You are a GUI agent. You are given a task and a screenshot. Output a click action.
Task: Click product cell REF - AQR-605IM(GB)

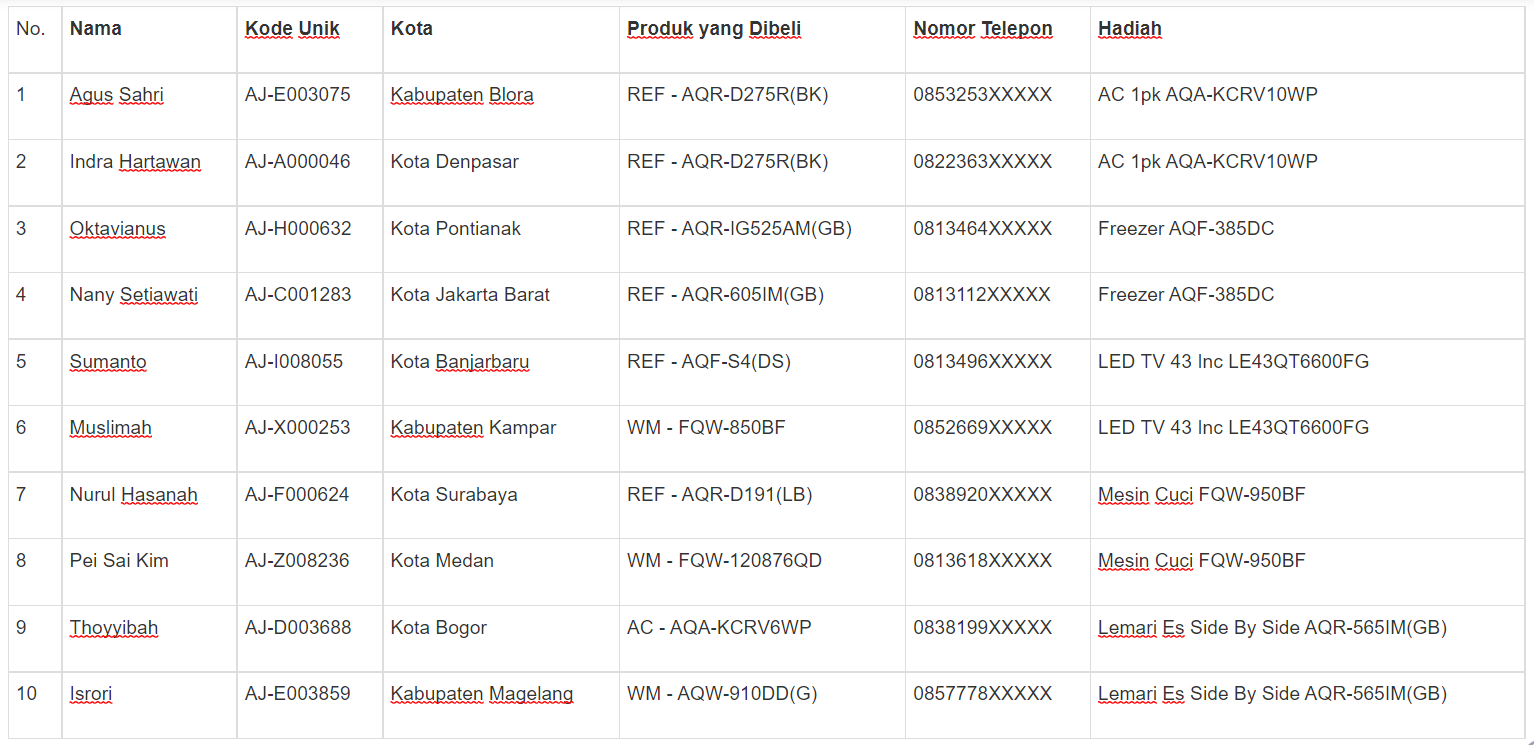[726, 295]
